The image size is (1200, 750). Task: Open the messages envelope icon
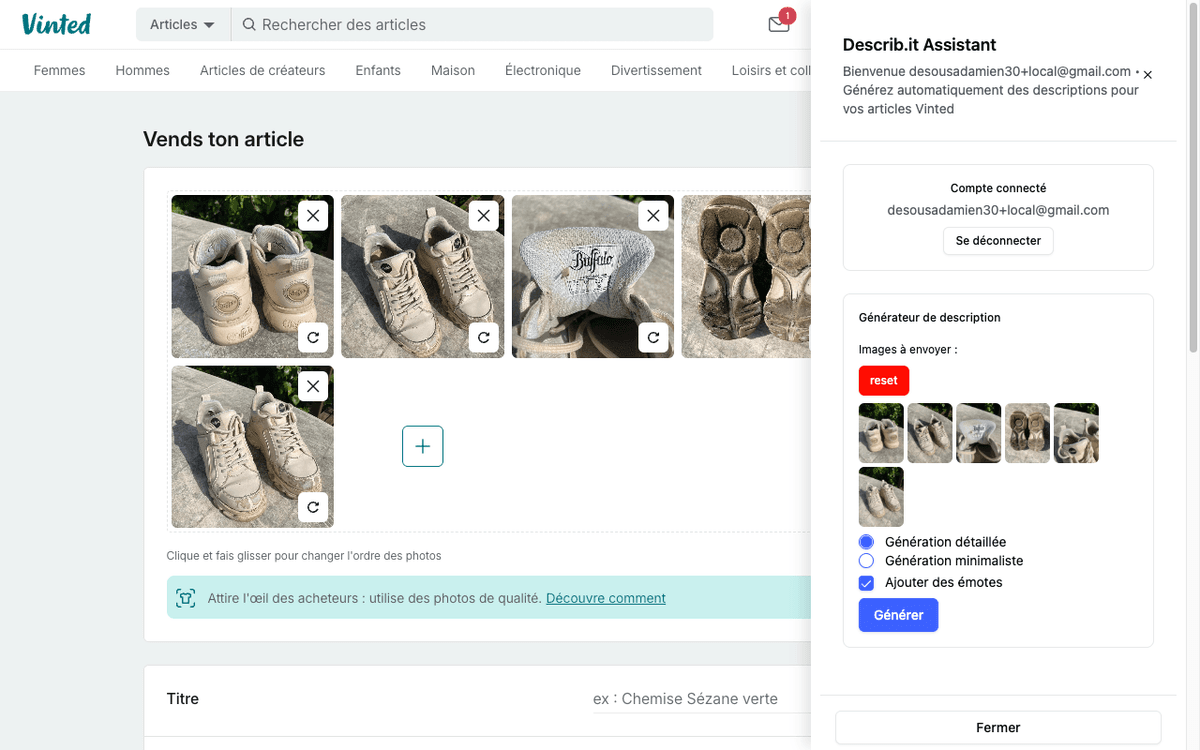click(x=779, y=25)
